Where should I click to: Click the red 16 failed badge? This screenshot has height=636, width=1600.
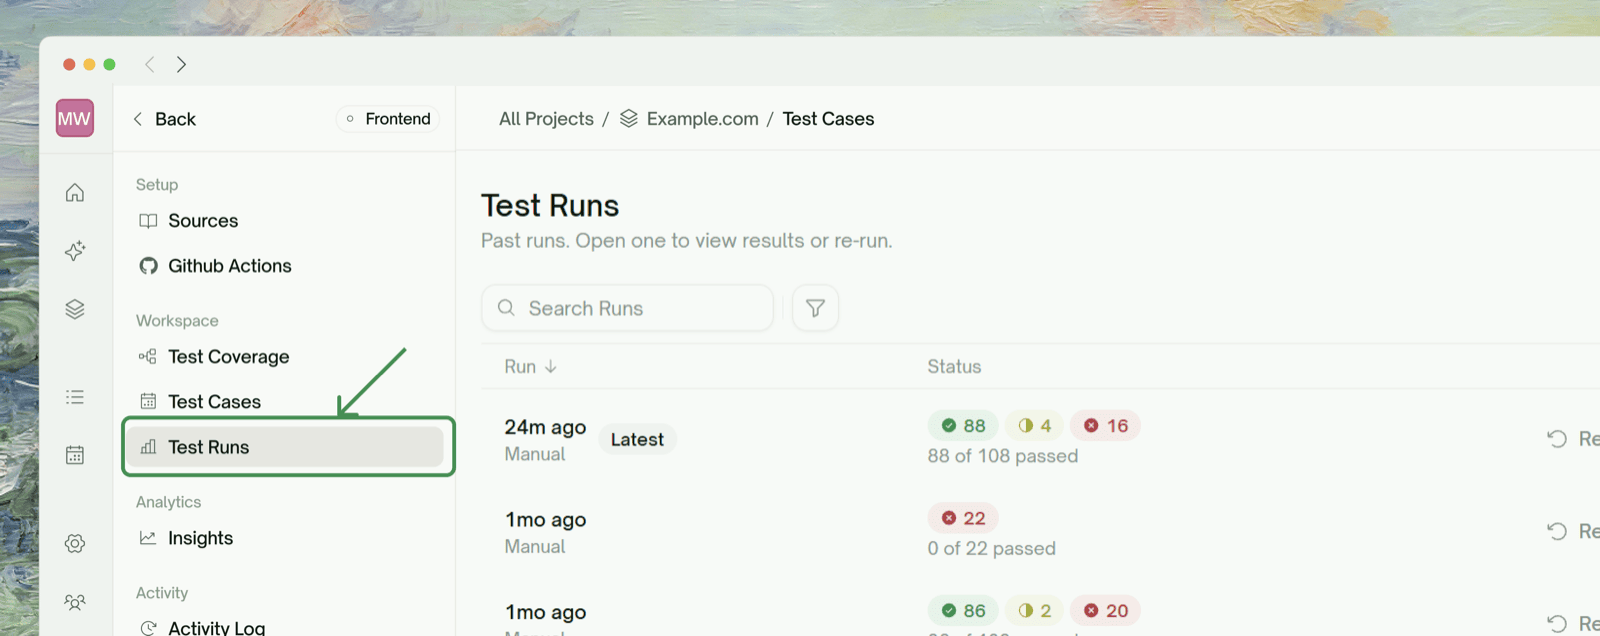(1105, 425)
